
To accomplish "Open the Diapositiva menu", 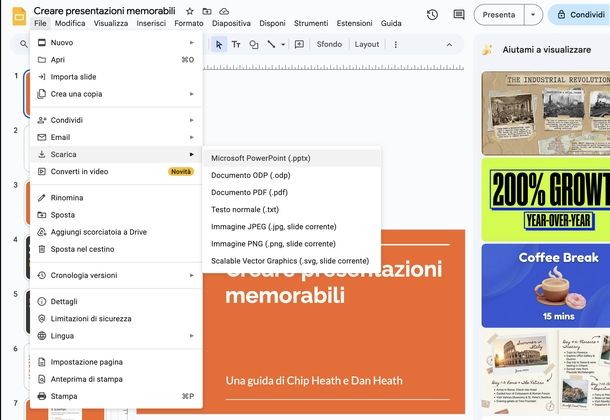I will point(231,23).
